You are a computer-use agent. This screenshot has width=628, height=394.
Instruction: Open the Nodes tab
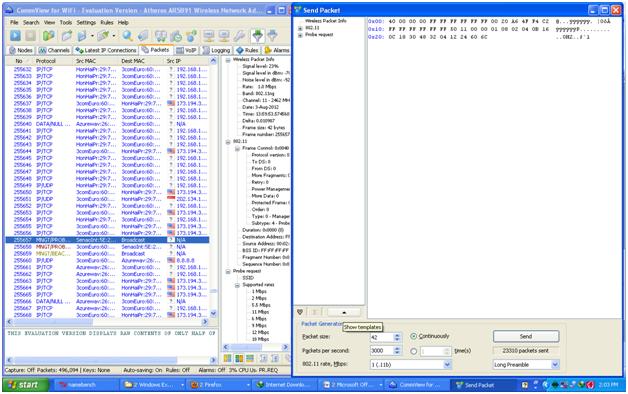click(x=21, y=50)
